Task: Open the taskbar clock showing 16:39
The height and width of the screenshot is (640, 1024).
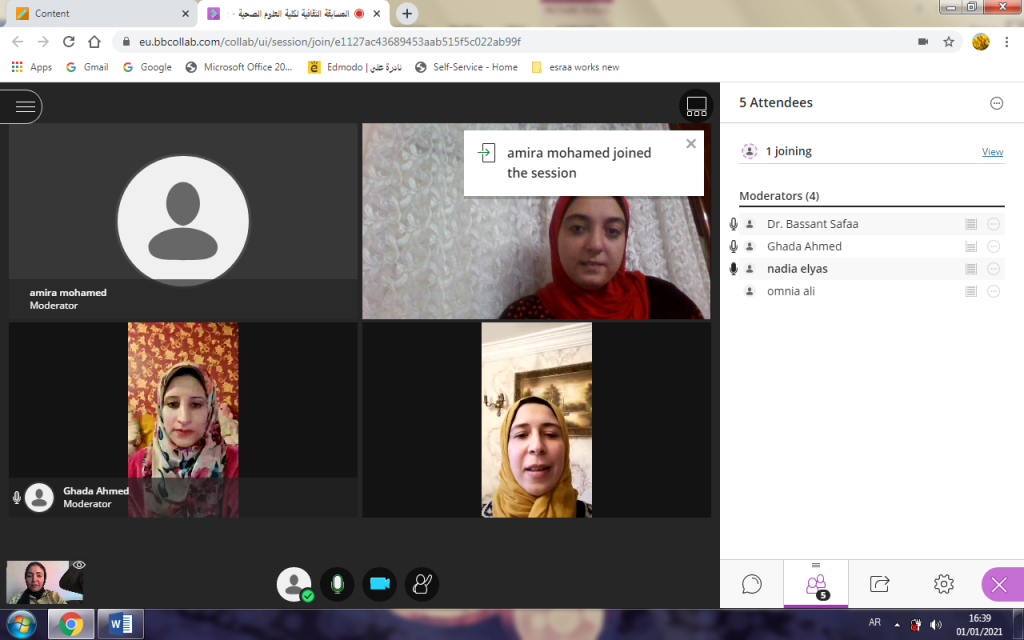Action: tap(980, 624)
